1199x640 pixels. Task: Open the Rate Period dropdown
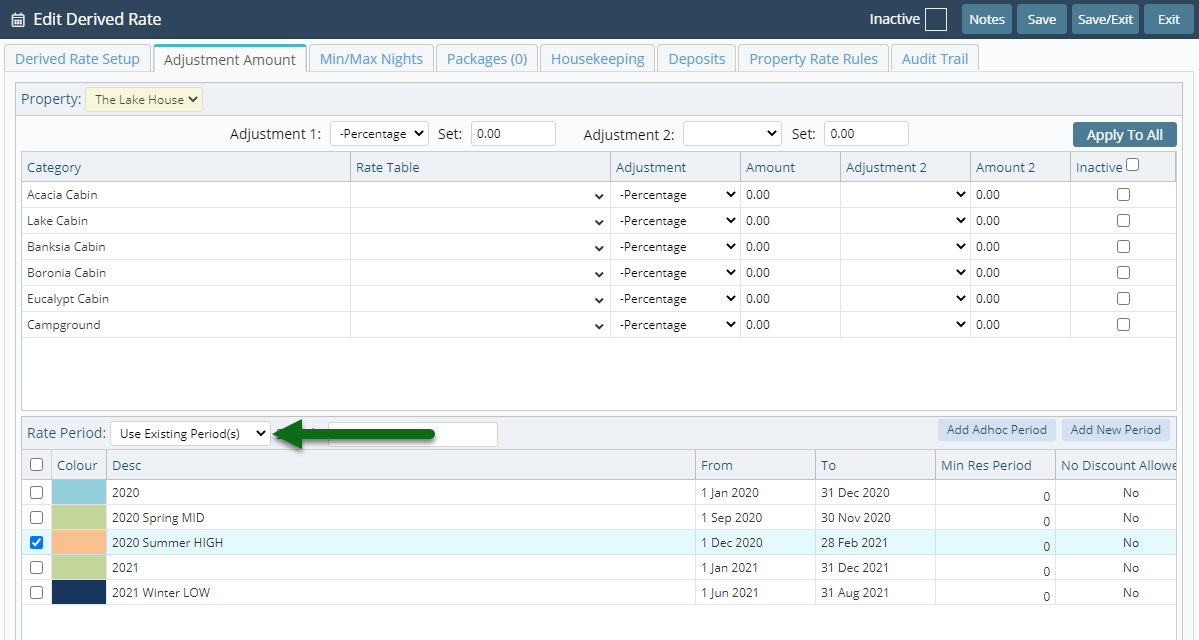click(190, 434)
